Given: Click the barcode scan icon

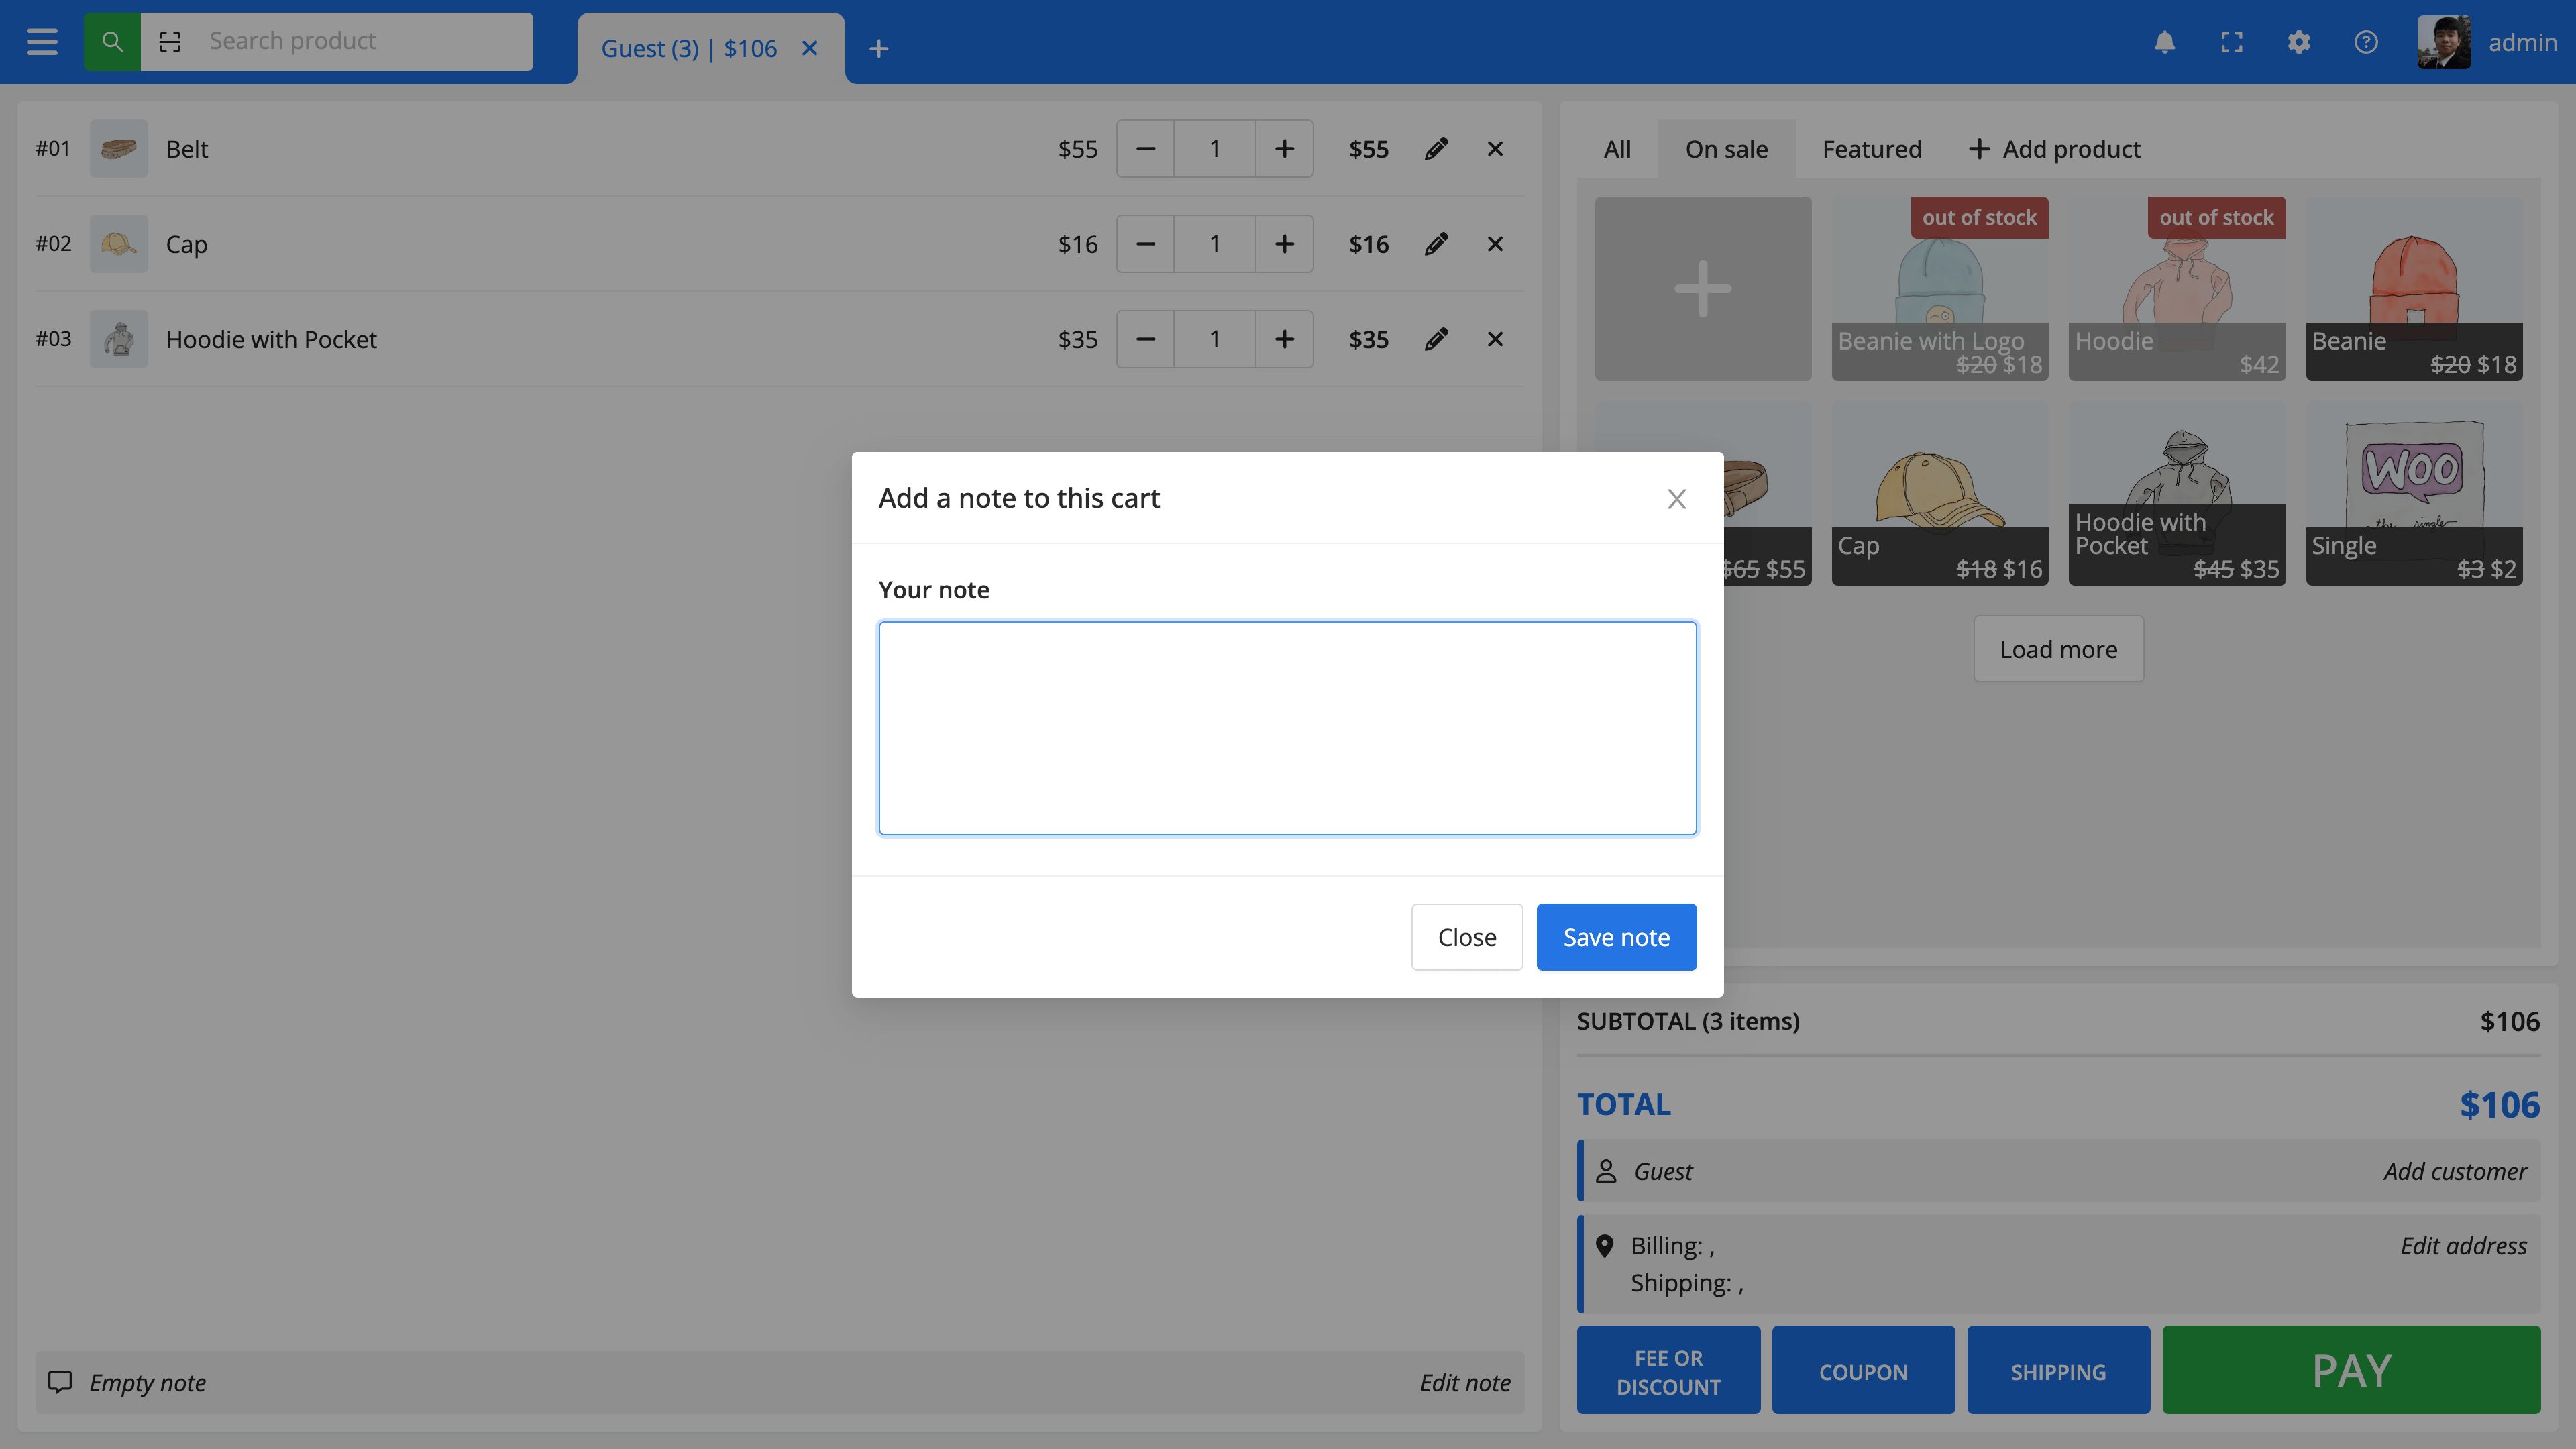Looking at the screenshot, I should coord(170,42).
